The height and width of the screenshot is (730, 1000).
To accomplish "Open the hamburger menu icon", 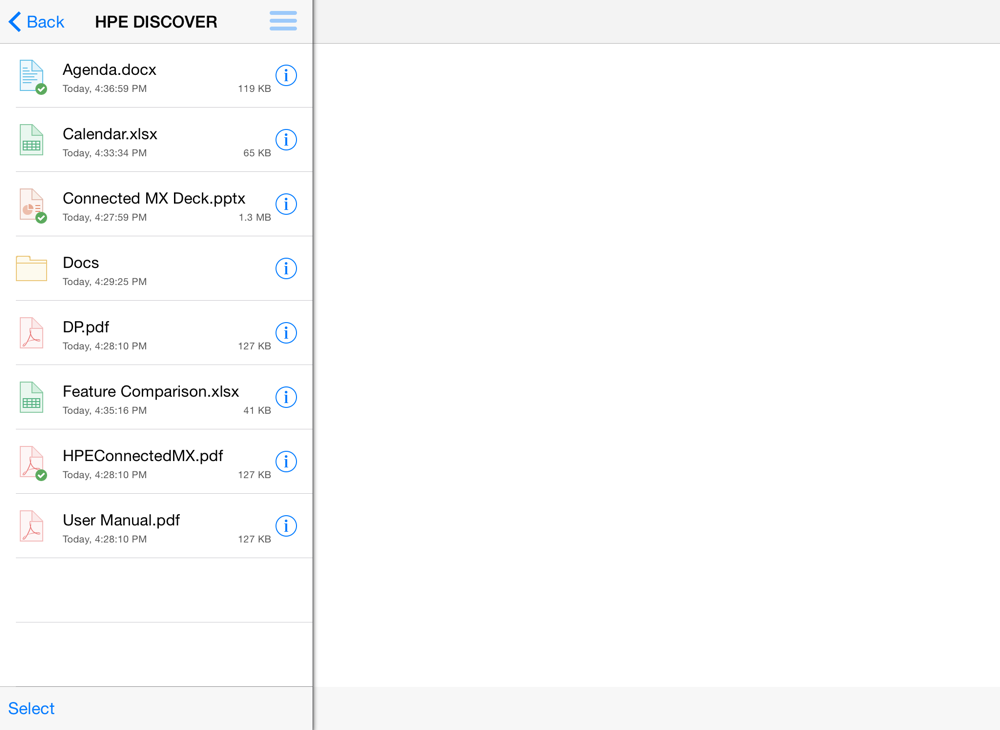I will pos(283,21).
